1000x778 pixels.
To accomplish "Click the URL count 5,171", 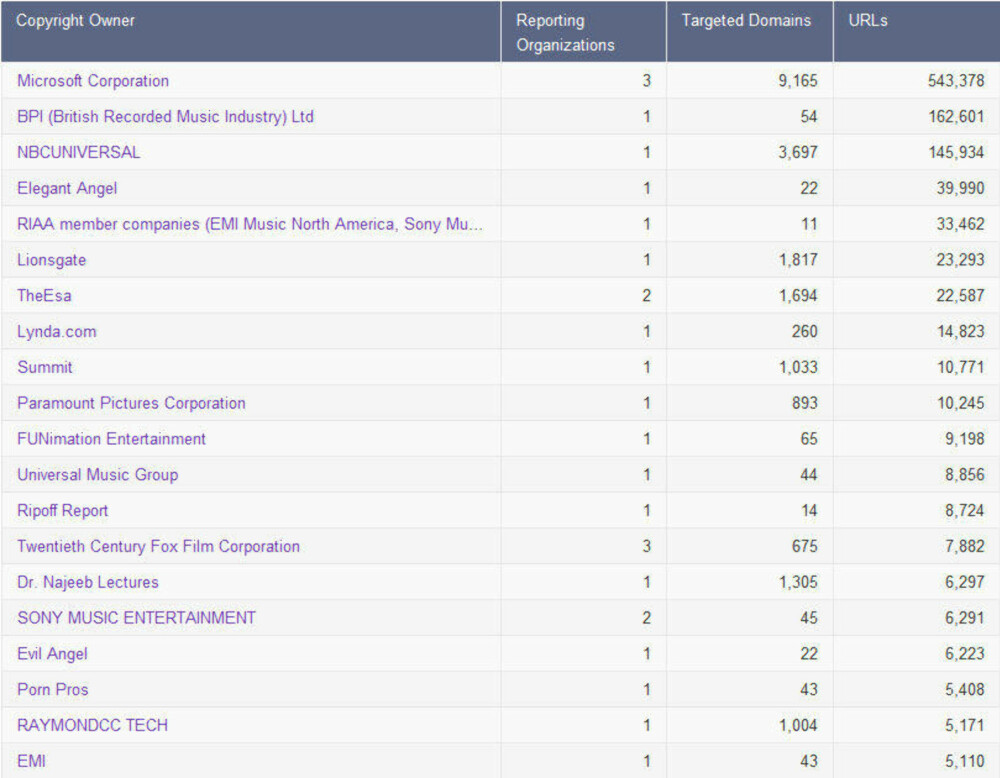I will tap(965, 726).
